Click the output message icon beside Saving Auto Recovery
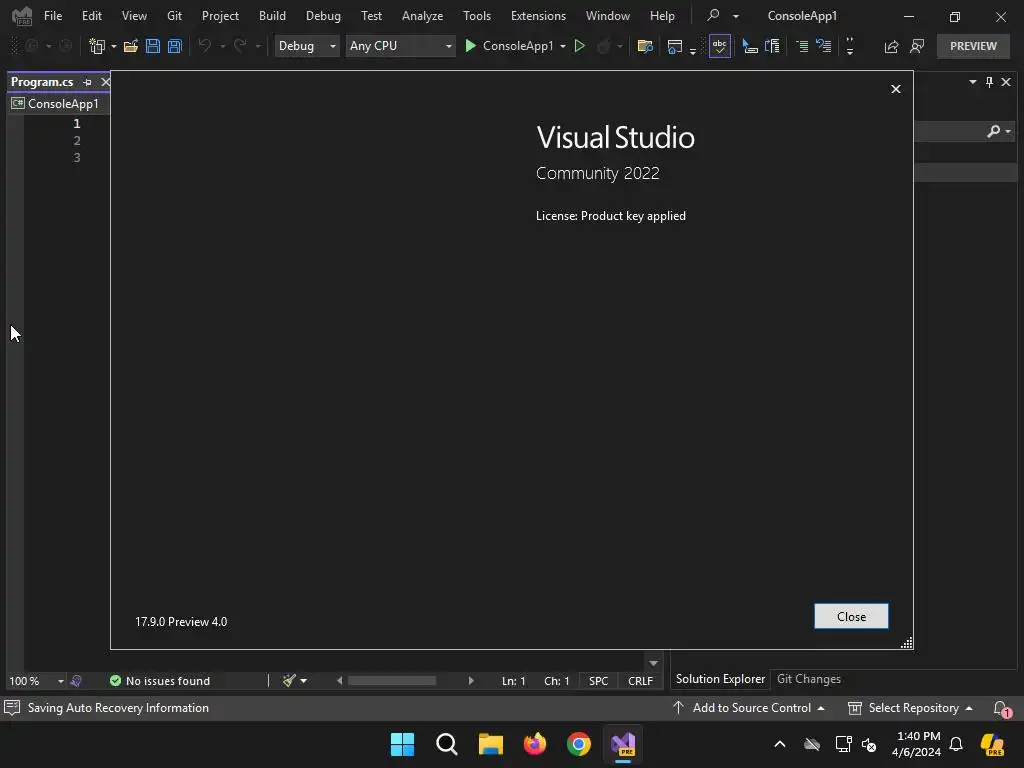 [x=12, y=708]
